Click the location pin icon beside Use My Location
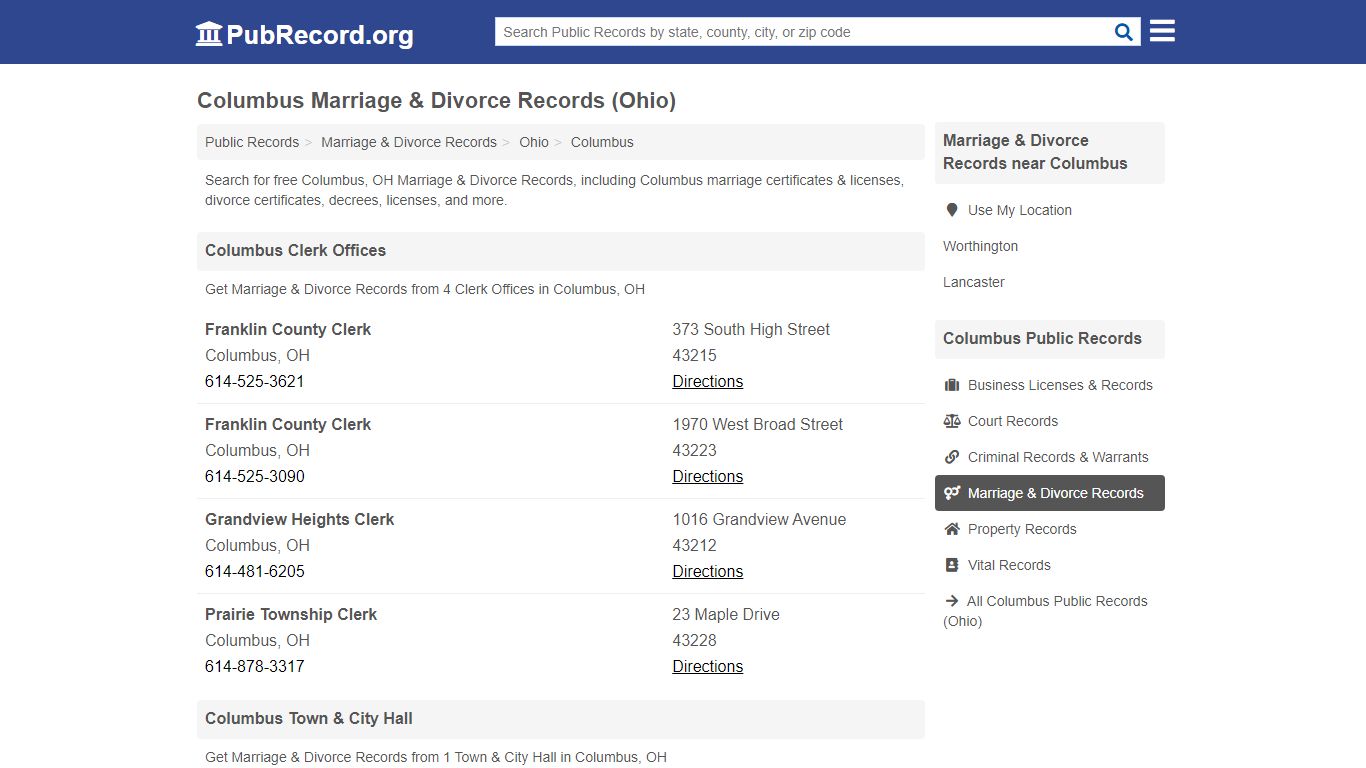The height and width of the screenshot is (768, 1366). pyautogui.click(x=952, y=210)
